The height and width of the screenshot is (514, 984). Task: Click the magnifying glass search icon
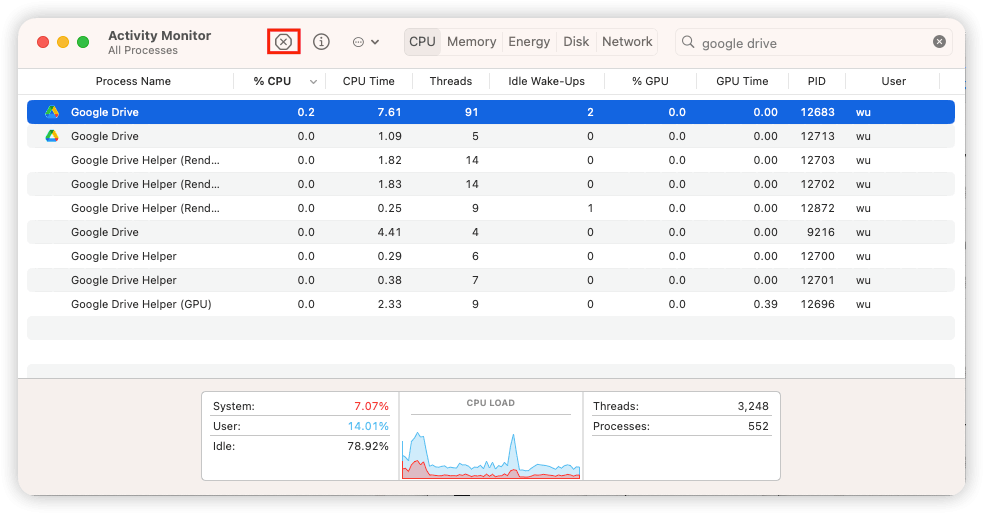(x=688, y=42)
